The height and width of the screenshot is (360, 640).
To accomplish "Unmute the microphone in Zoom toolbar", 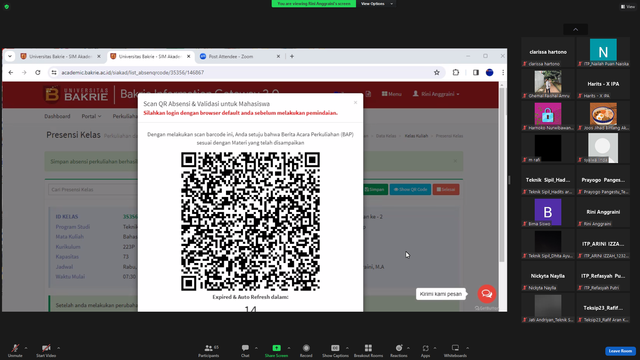I will (x=15, y=350).
